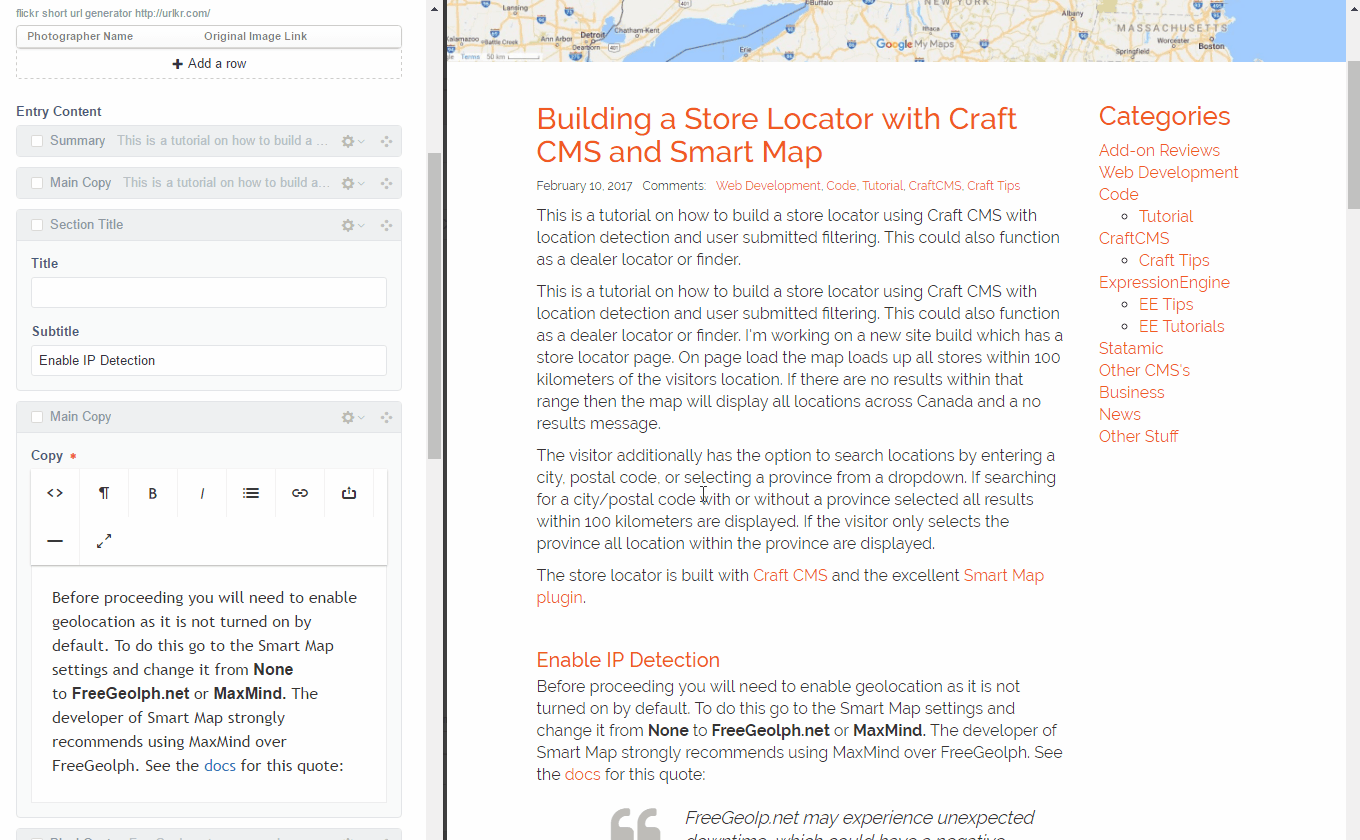The height and width of the screenshot is (840, 1360).
Task: Click the Google My Maps logo on map
Action: pyautogui.click(x=914, y=44)
